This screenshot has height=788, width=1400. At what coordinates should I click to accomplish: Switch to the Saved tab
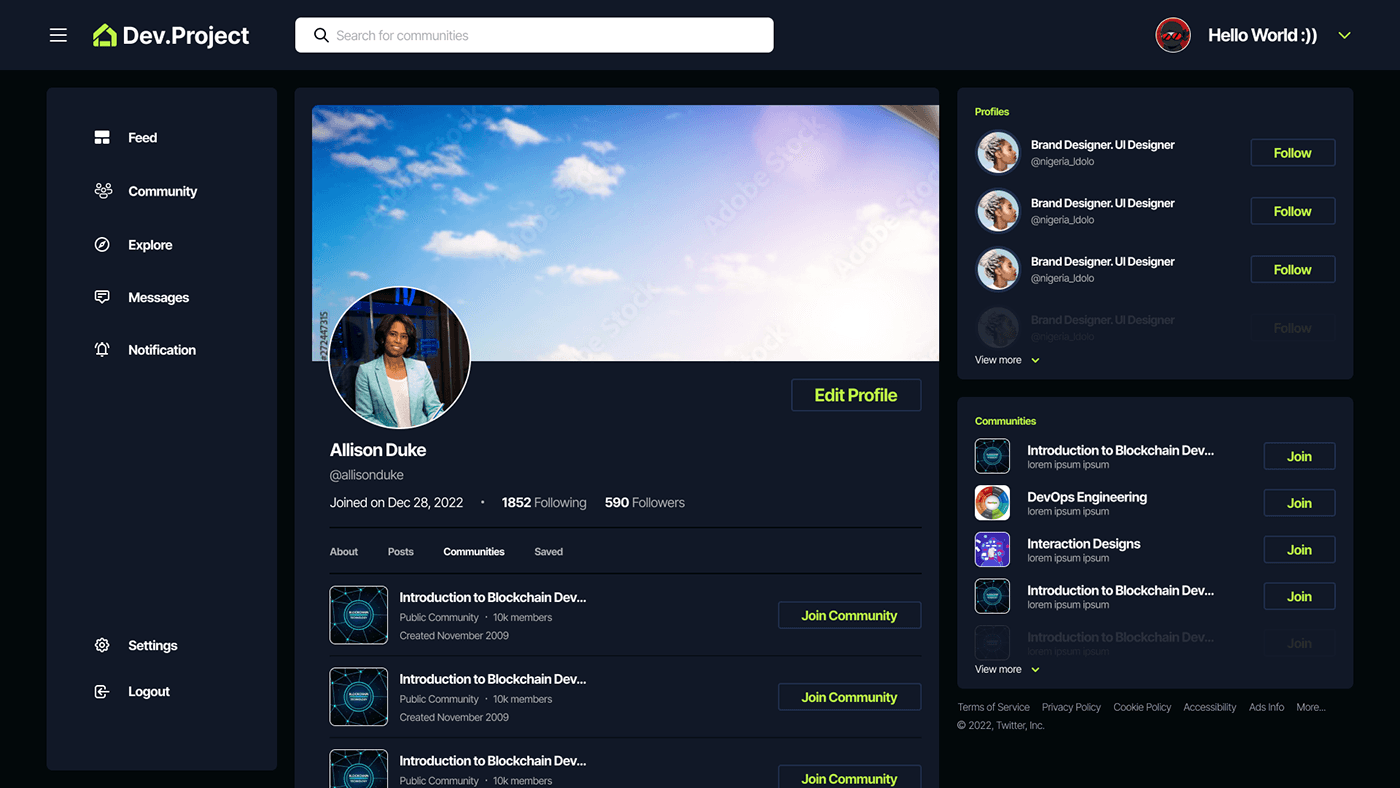pos(548,552)
